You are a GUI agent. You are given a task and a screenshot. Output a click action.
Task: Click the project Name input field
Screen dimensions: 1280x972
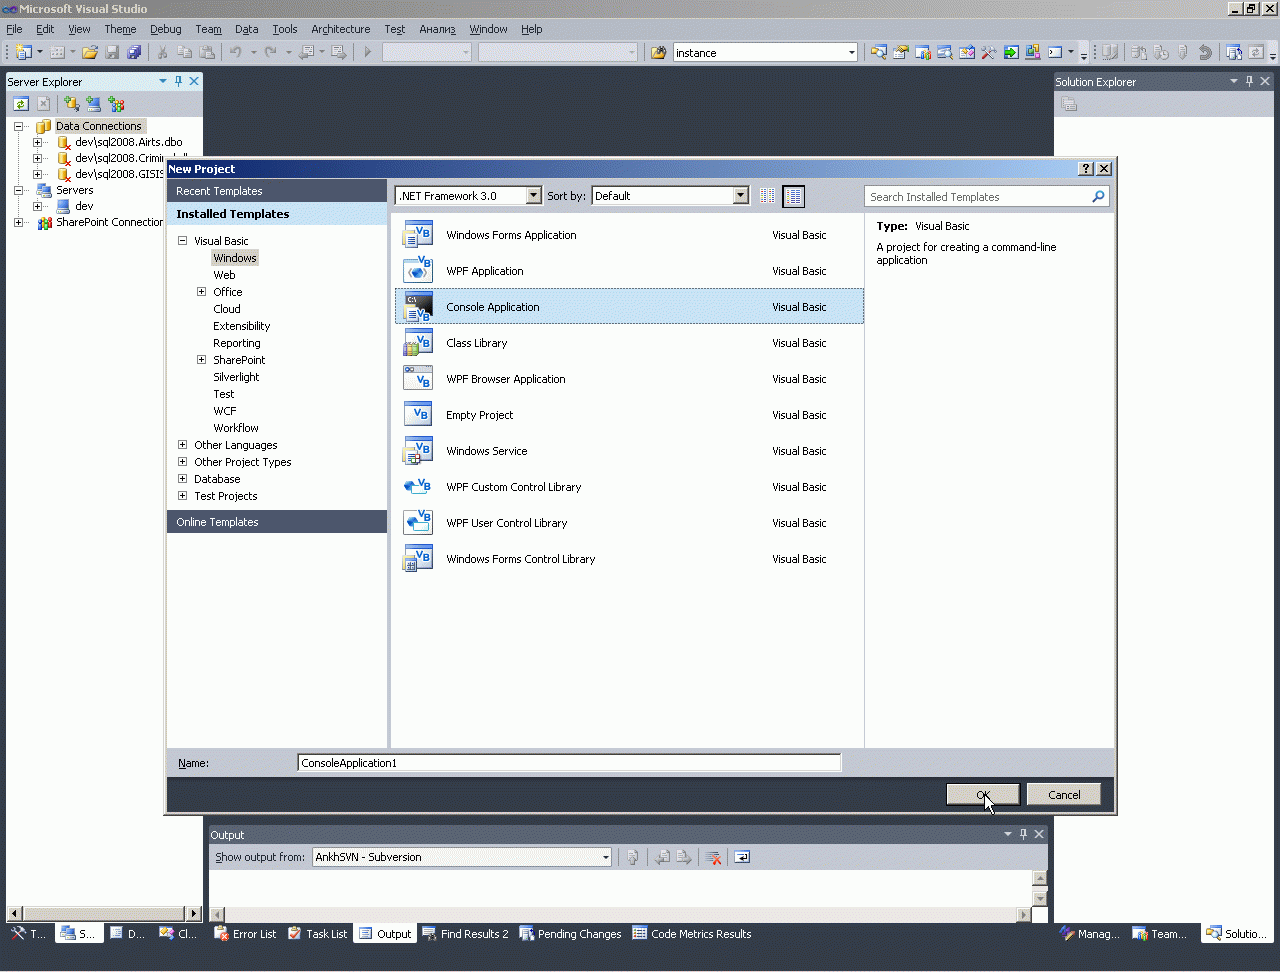(569, 763)
